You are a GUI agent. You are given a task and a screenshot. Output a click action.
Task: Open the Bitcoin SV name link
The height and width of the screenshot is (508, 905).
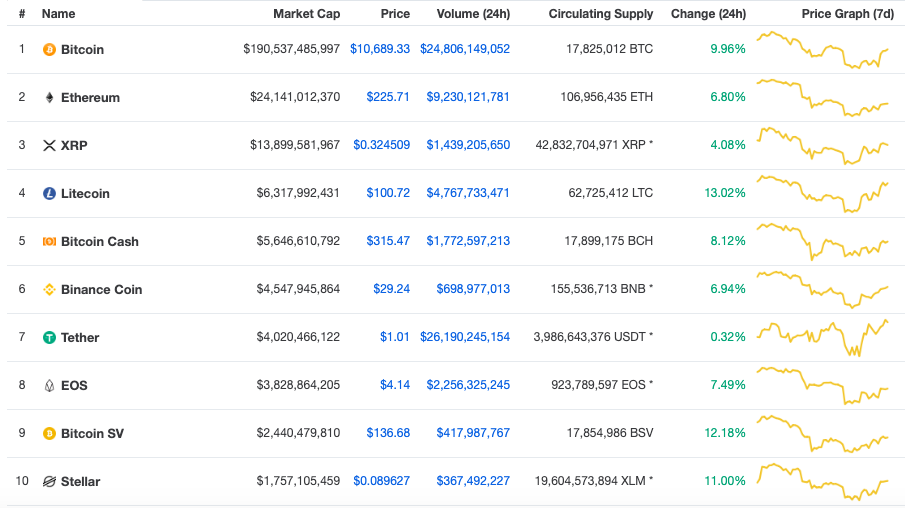coord(92,433)
